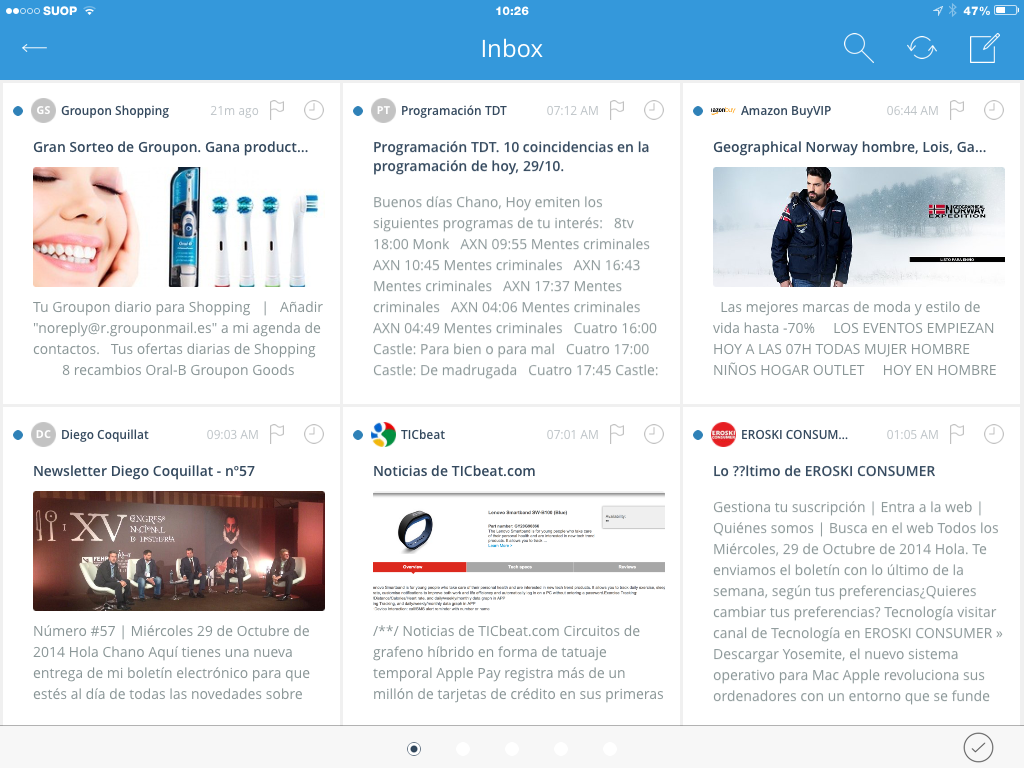This screenshot has width=1024, height=768.
Task: Tap '06:44 AM' timestamp
Action: pos(912,110)
